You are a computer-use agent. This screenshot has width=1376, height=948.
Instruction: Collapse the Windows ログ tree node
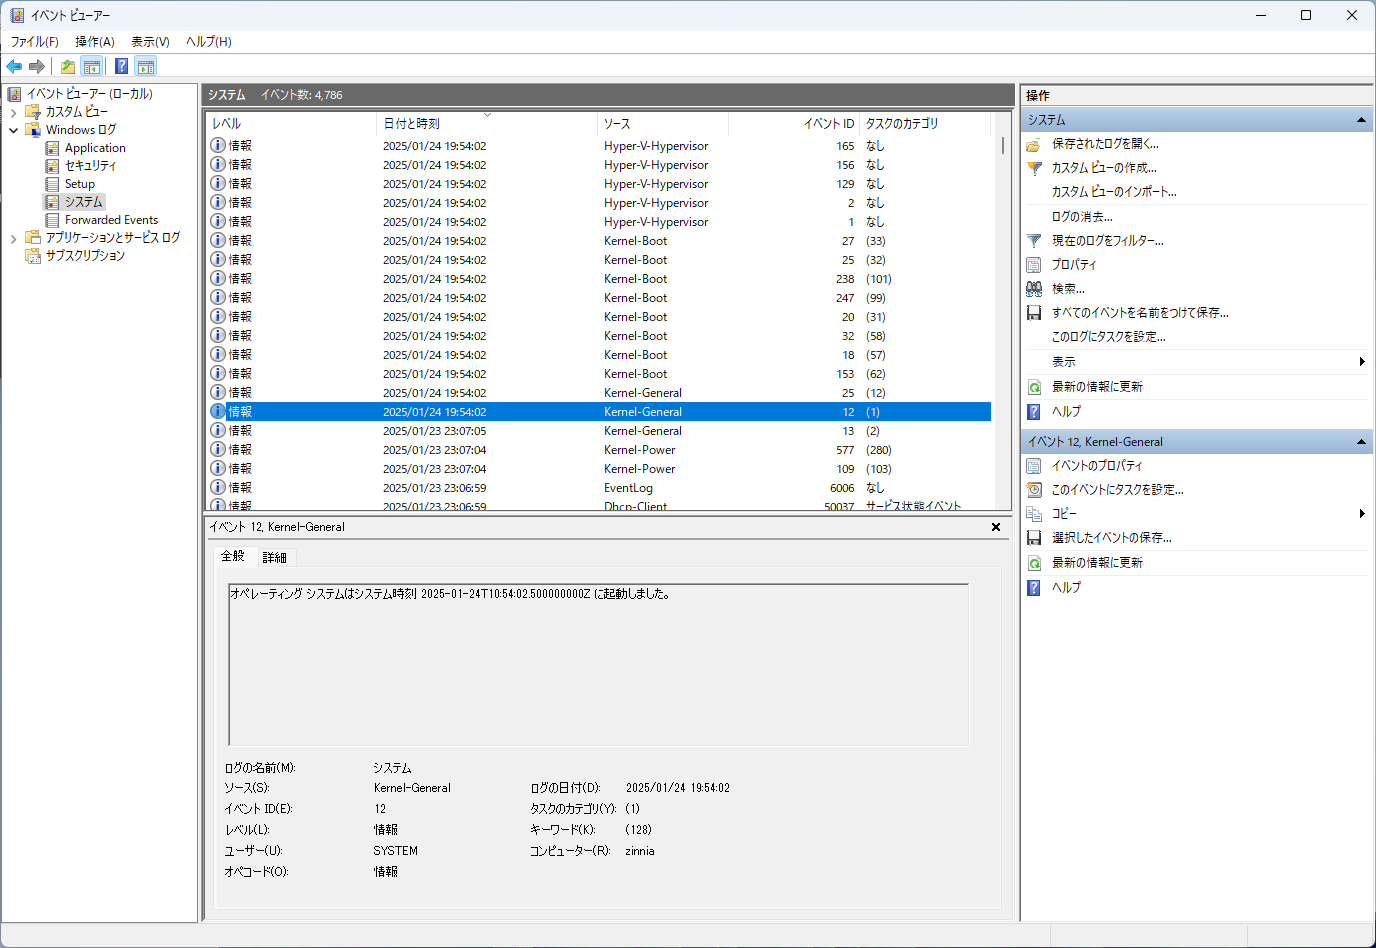[14, 130]
